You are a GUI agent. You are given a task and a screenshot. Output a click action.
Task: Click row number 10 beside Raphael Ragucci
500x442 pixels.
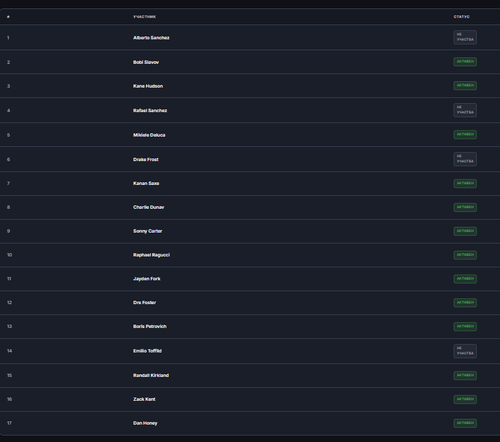click(x=9, y=255)
